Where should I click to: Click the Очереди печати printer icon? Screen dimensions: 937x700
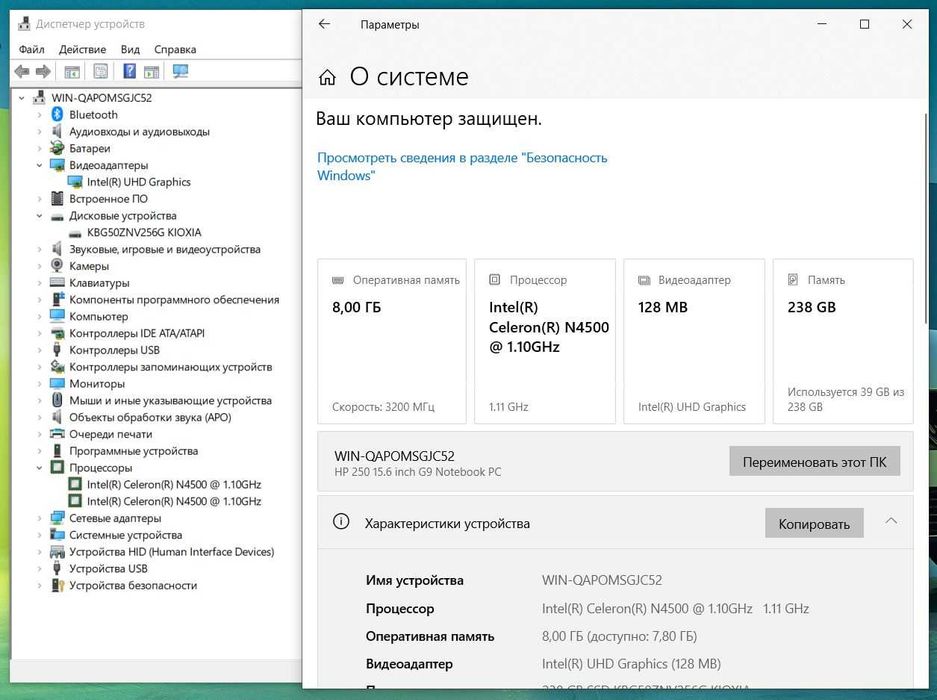click(x=57, y=433)
